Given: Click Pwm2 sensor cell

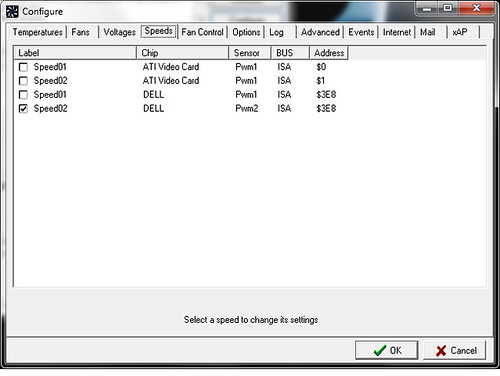Looking at the screenshot, I should click(x=247, y=109).
